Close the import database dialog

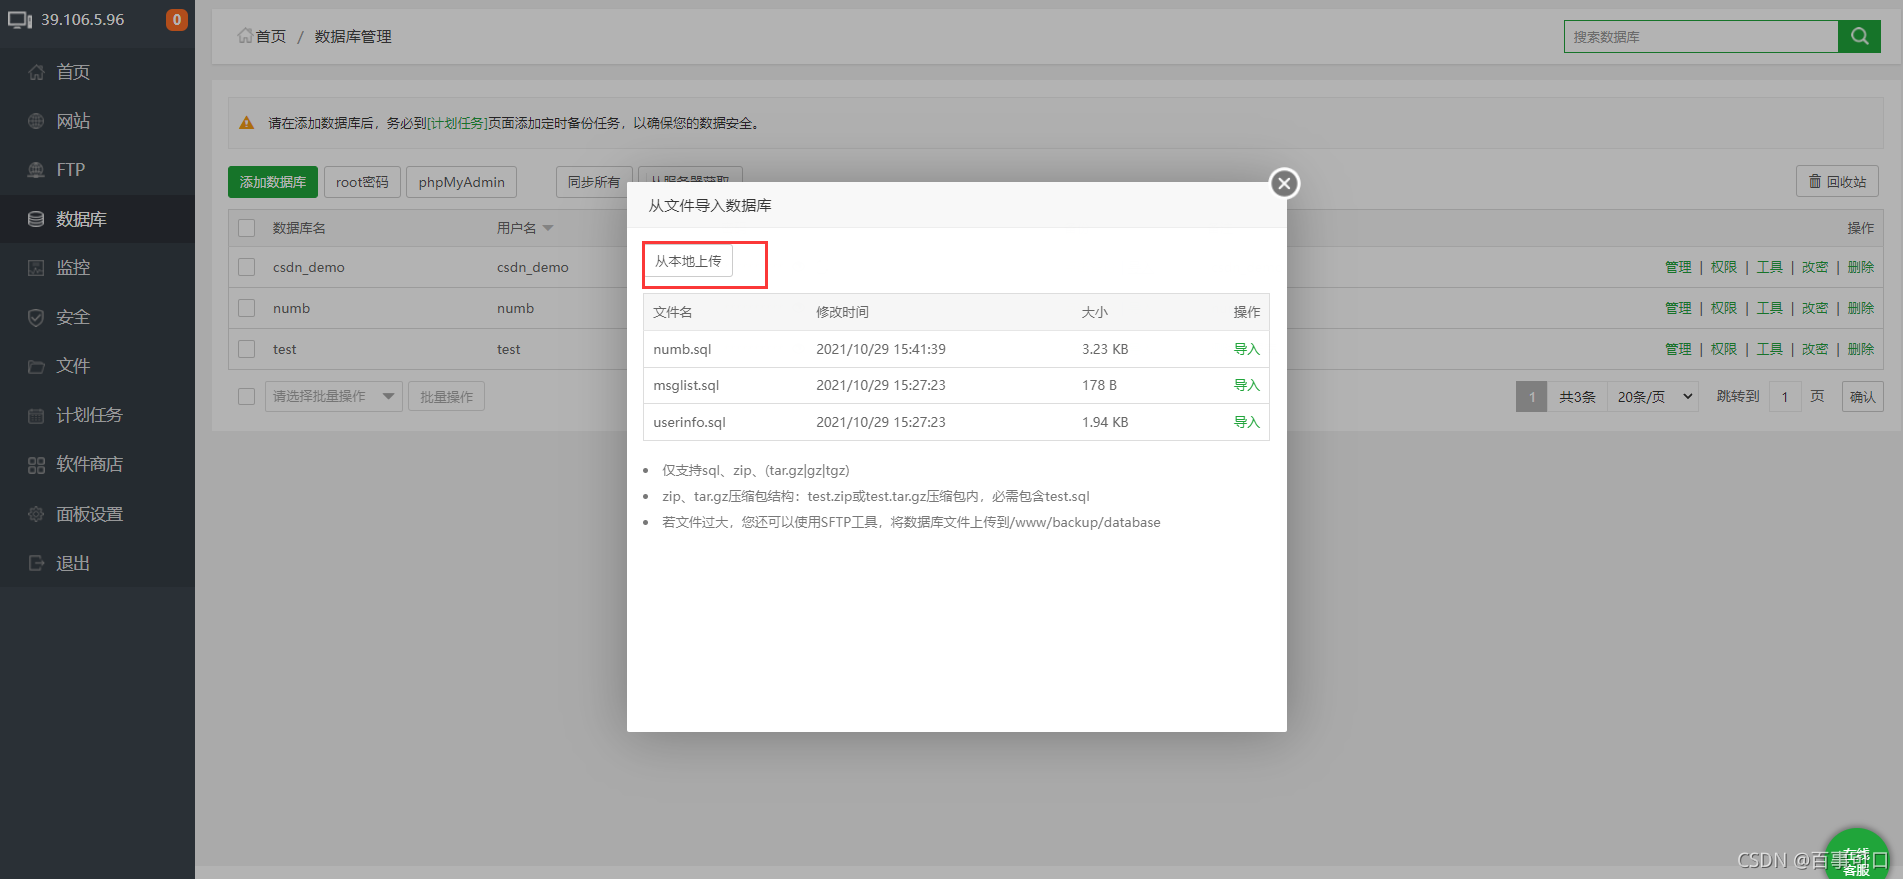point(1284,183)
